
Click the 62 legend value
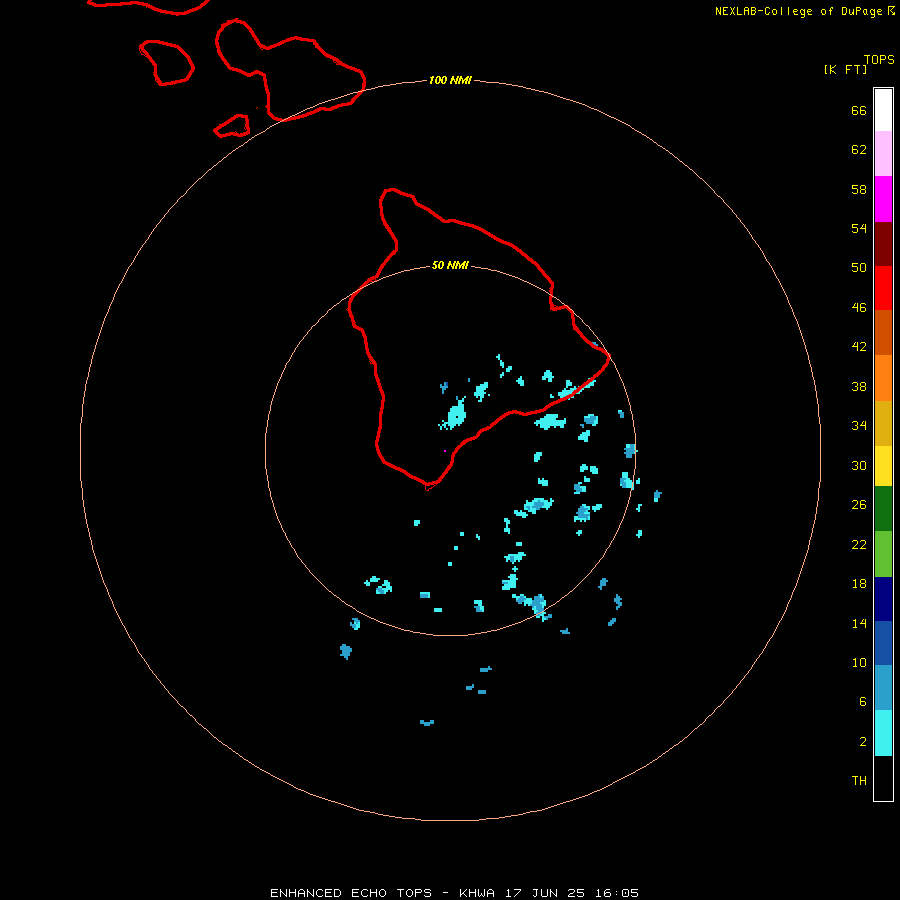pos(859,150)
